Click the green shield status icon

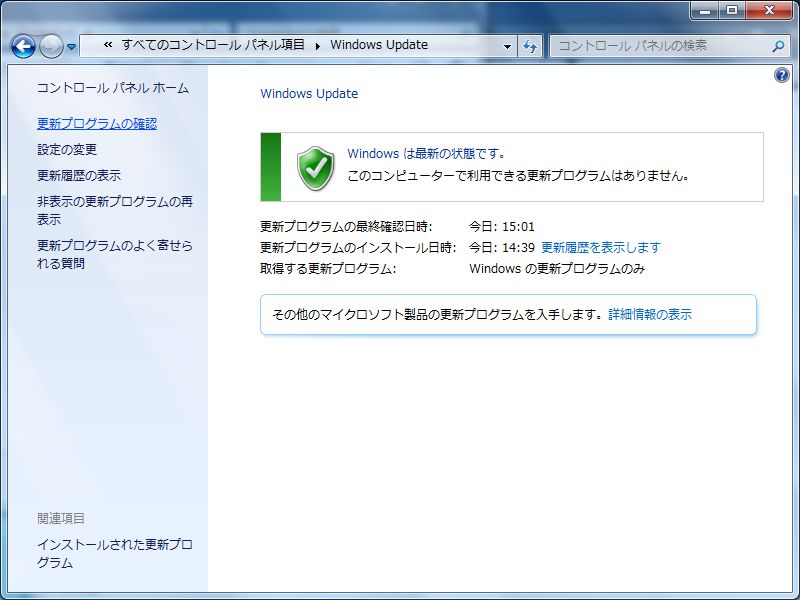click(x=316, y=168)
